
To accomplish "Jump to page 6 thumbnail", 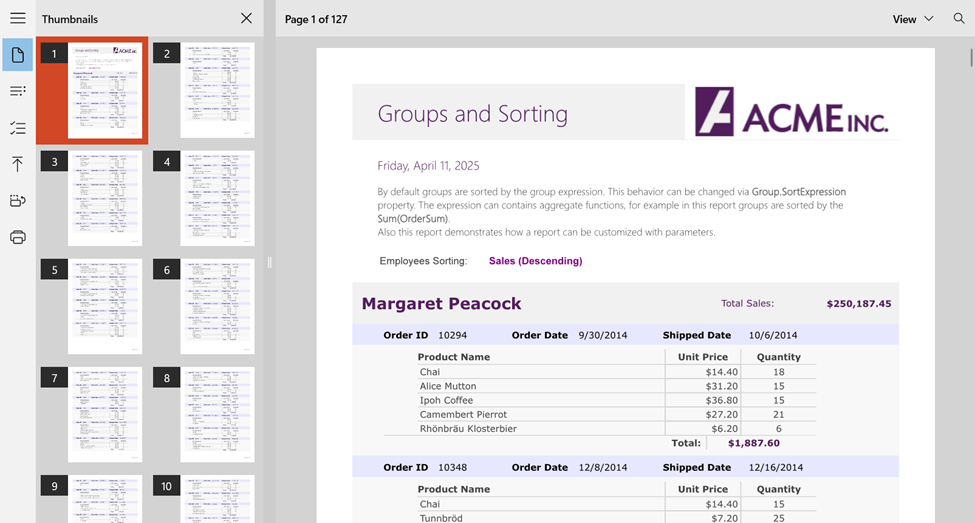I will point(217,306).
